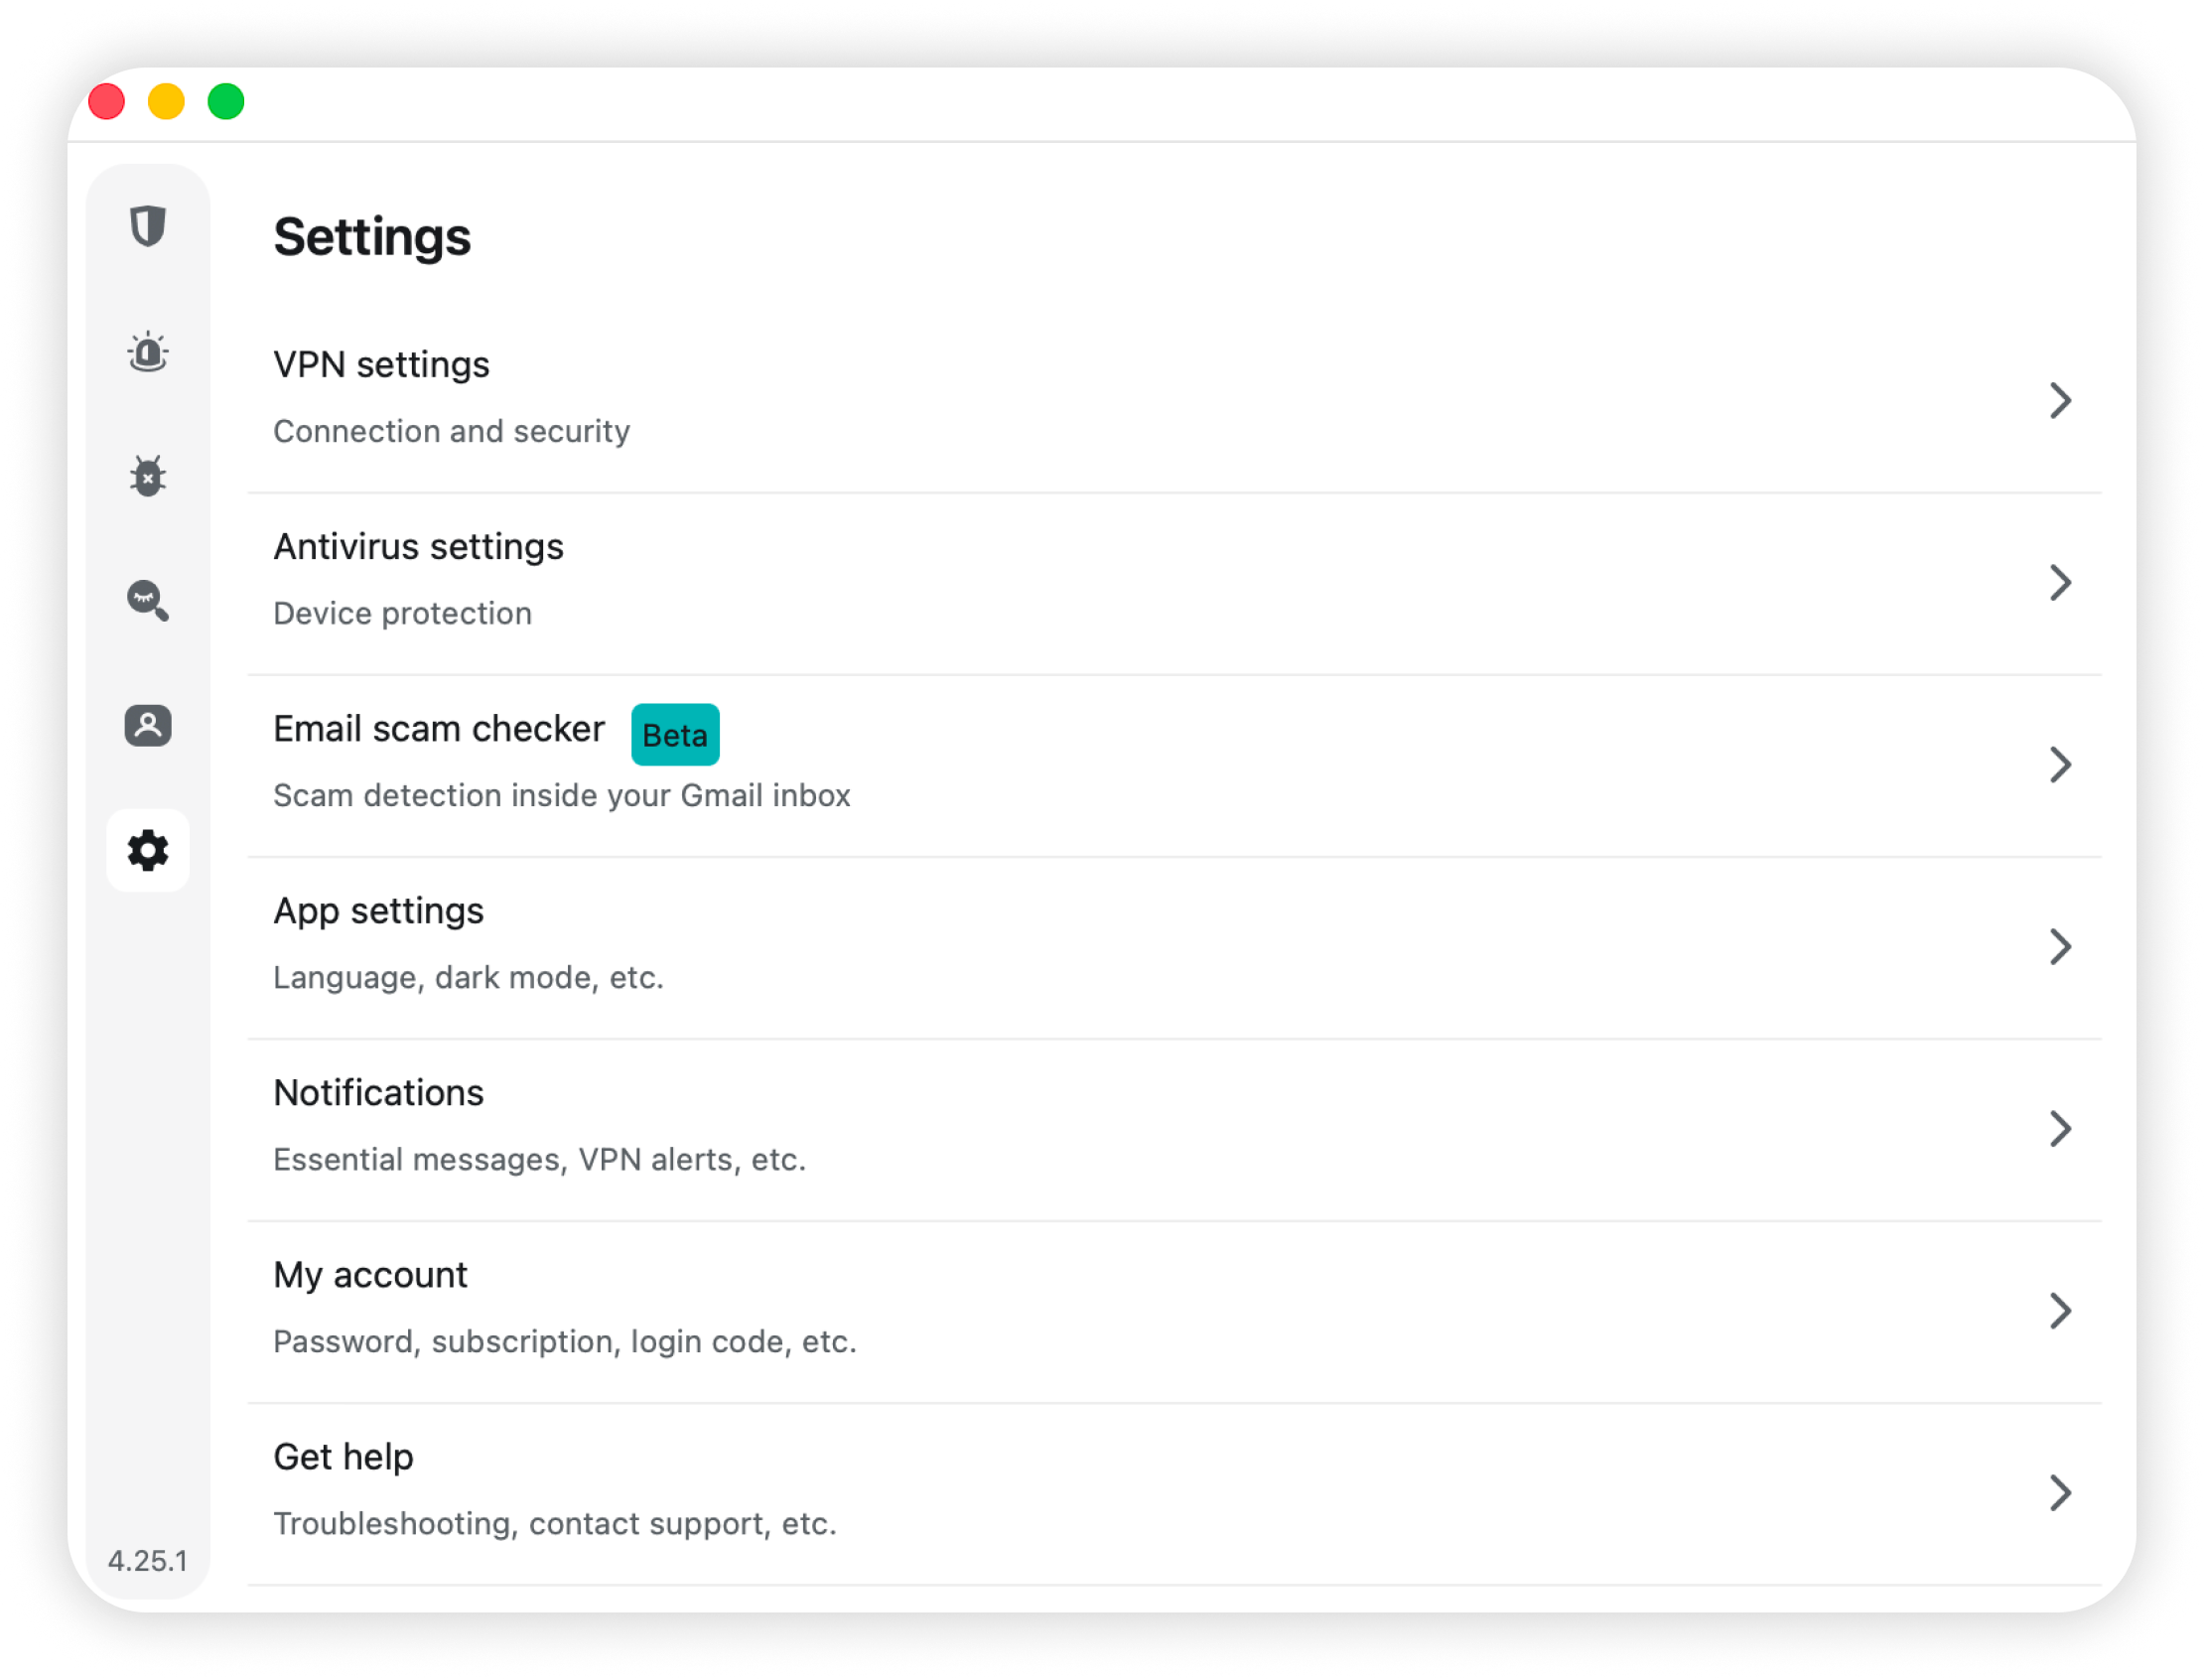
Task: Open Notifications settings title
Action: [x=378, y=1093]
